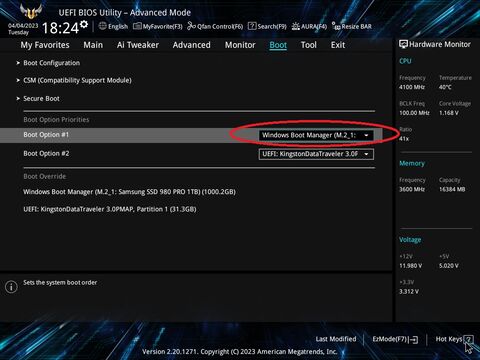Viewport: 480px width, 360px height.
Task: Click the English language option
Action: (x=118, y=26)
